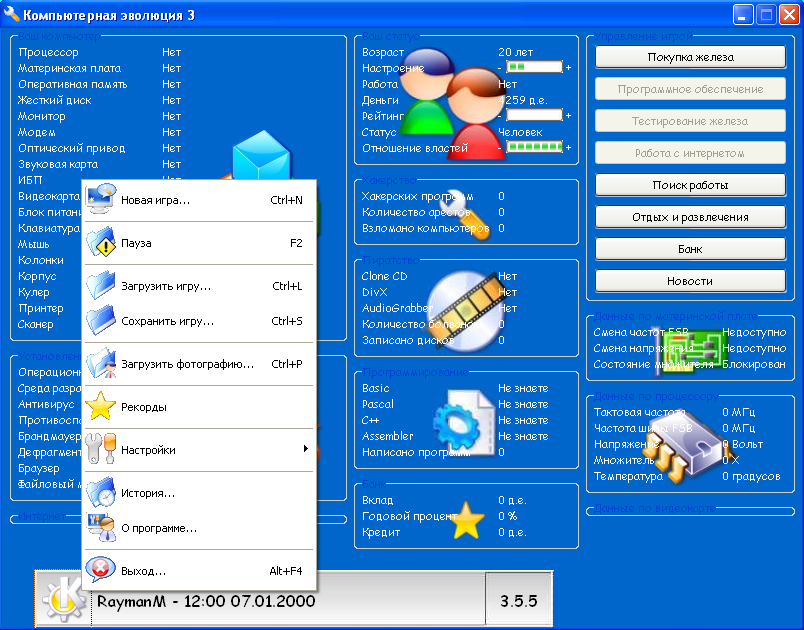
Task: Select Пауза menu item
Action: tap(199, 243)
